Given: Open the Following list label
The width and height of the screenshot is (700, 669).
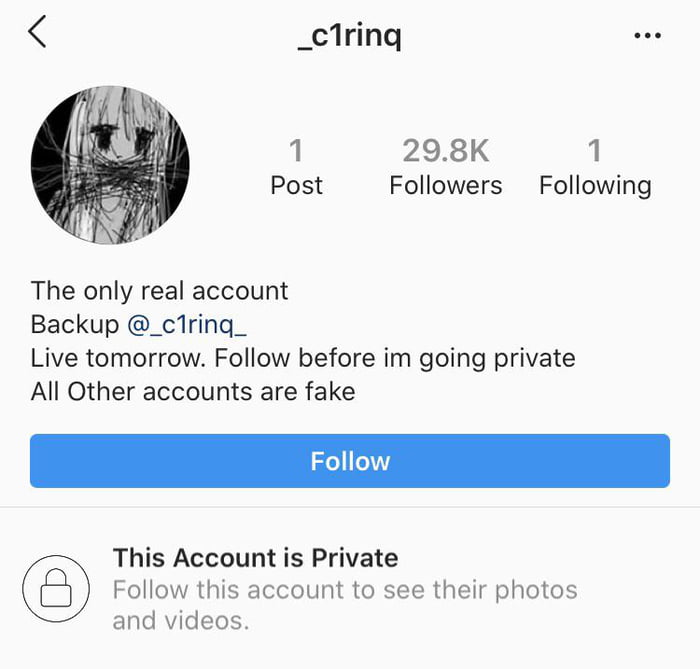Looking at the screenshot, I should pos(595,186).
